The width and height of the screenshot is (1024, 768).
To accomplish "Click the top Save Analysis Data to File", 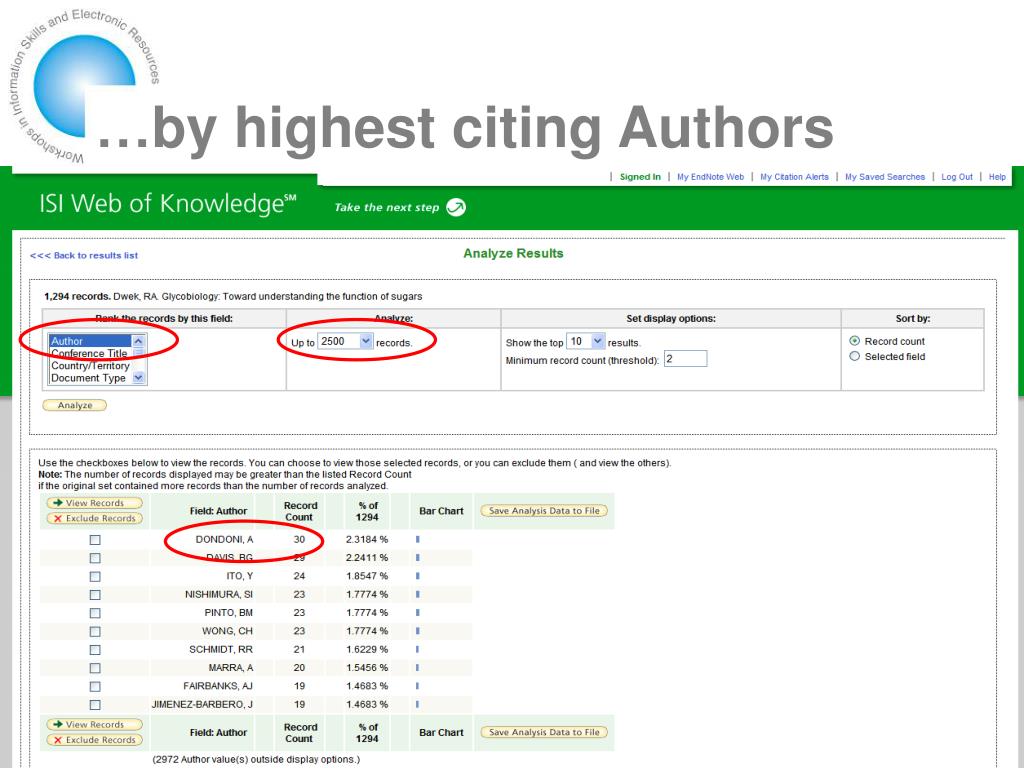I will pyautogui.click(x=544, y=511).
